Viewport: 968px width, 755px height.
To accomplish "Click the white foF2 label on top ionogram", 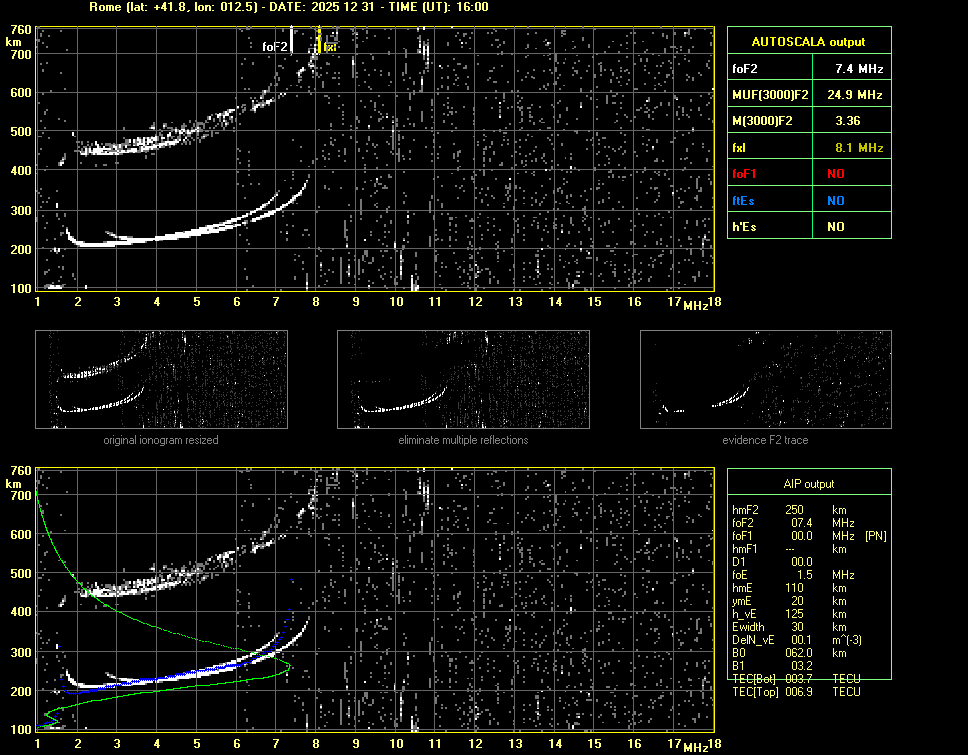I will click(276, 46).
